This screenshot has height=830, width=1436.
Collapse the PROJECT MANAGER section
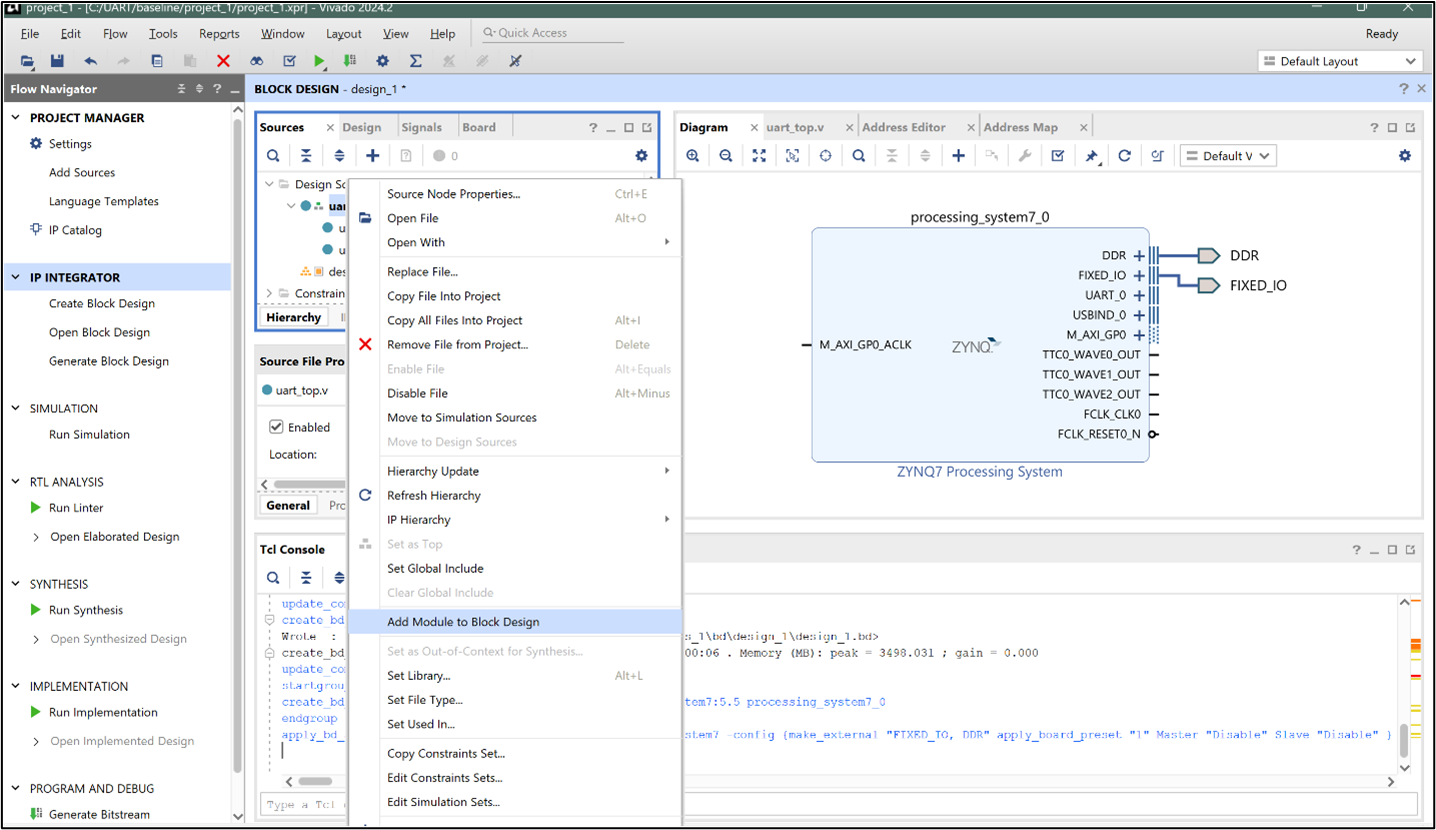[16, 118]
